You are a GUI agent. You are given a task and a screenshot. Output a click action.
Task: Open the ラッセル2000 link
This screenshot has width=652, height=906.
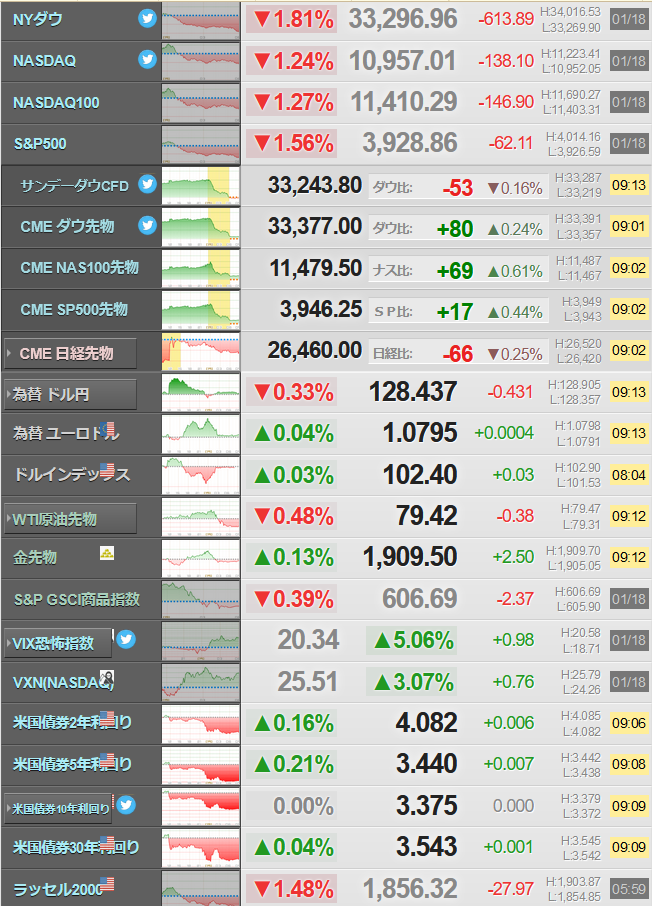pyautogui.click(x=58, y=889)
